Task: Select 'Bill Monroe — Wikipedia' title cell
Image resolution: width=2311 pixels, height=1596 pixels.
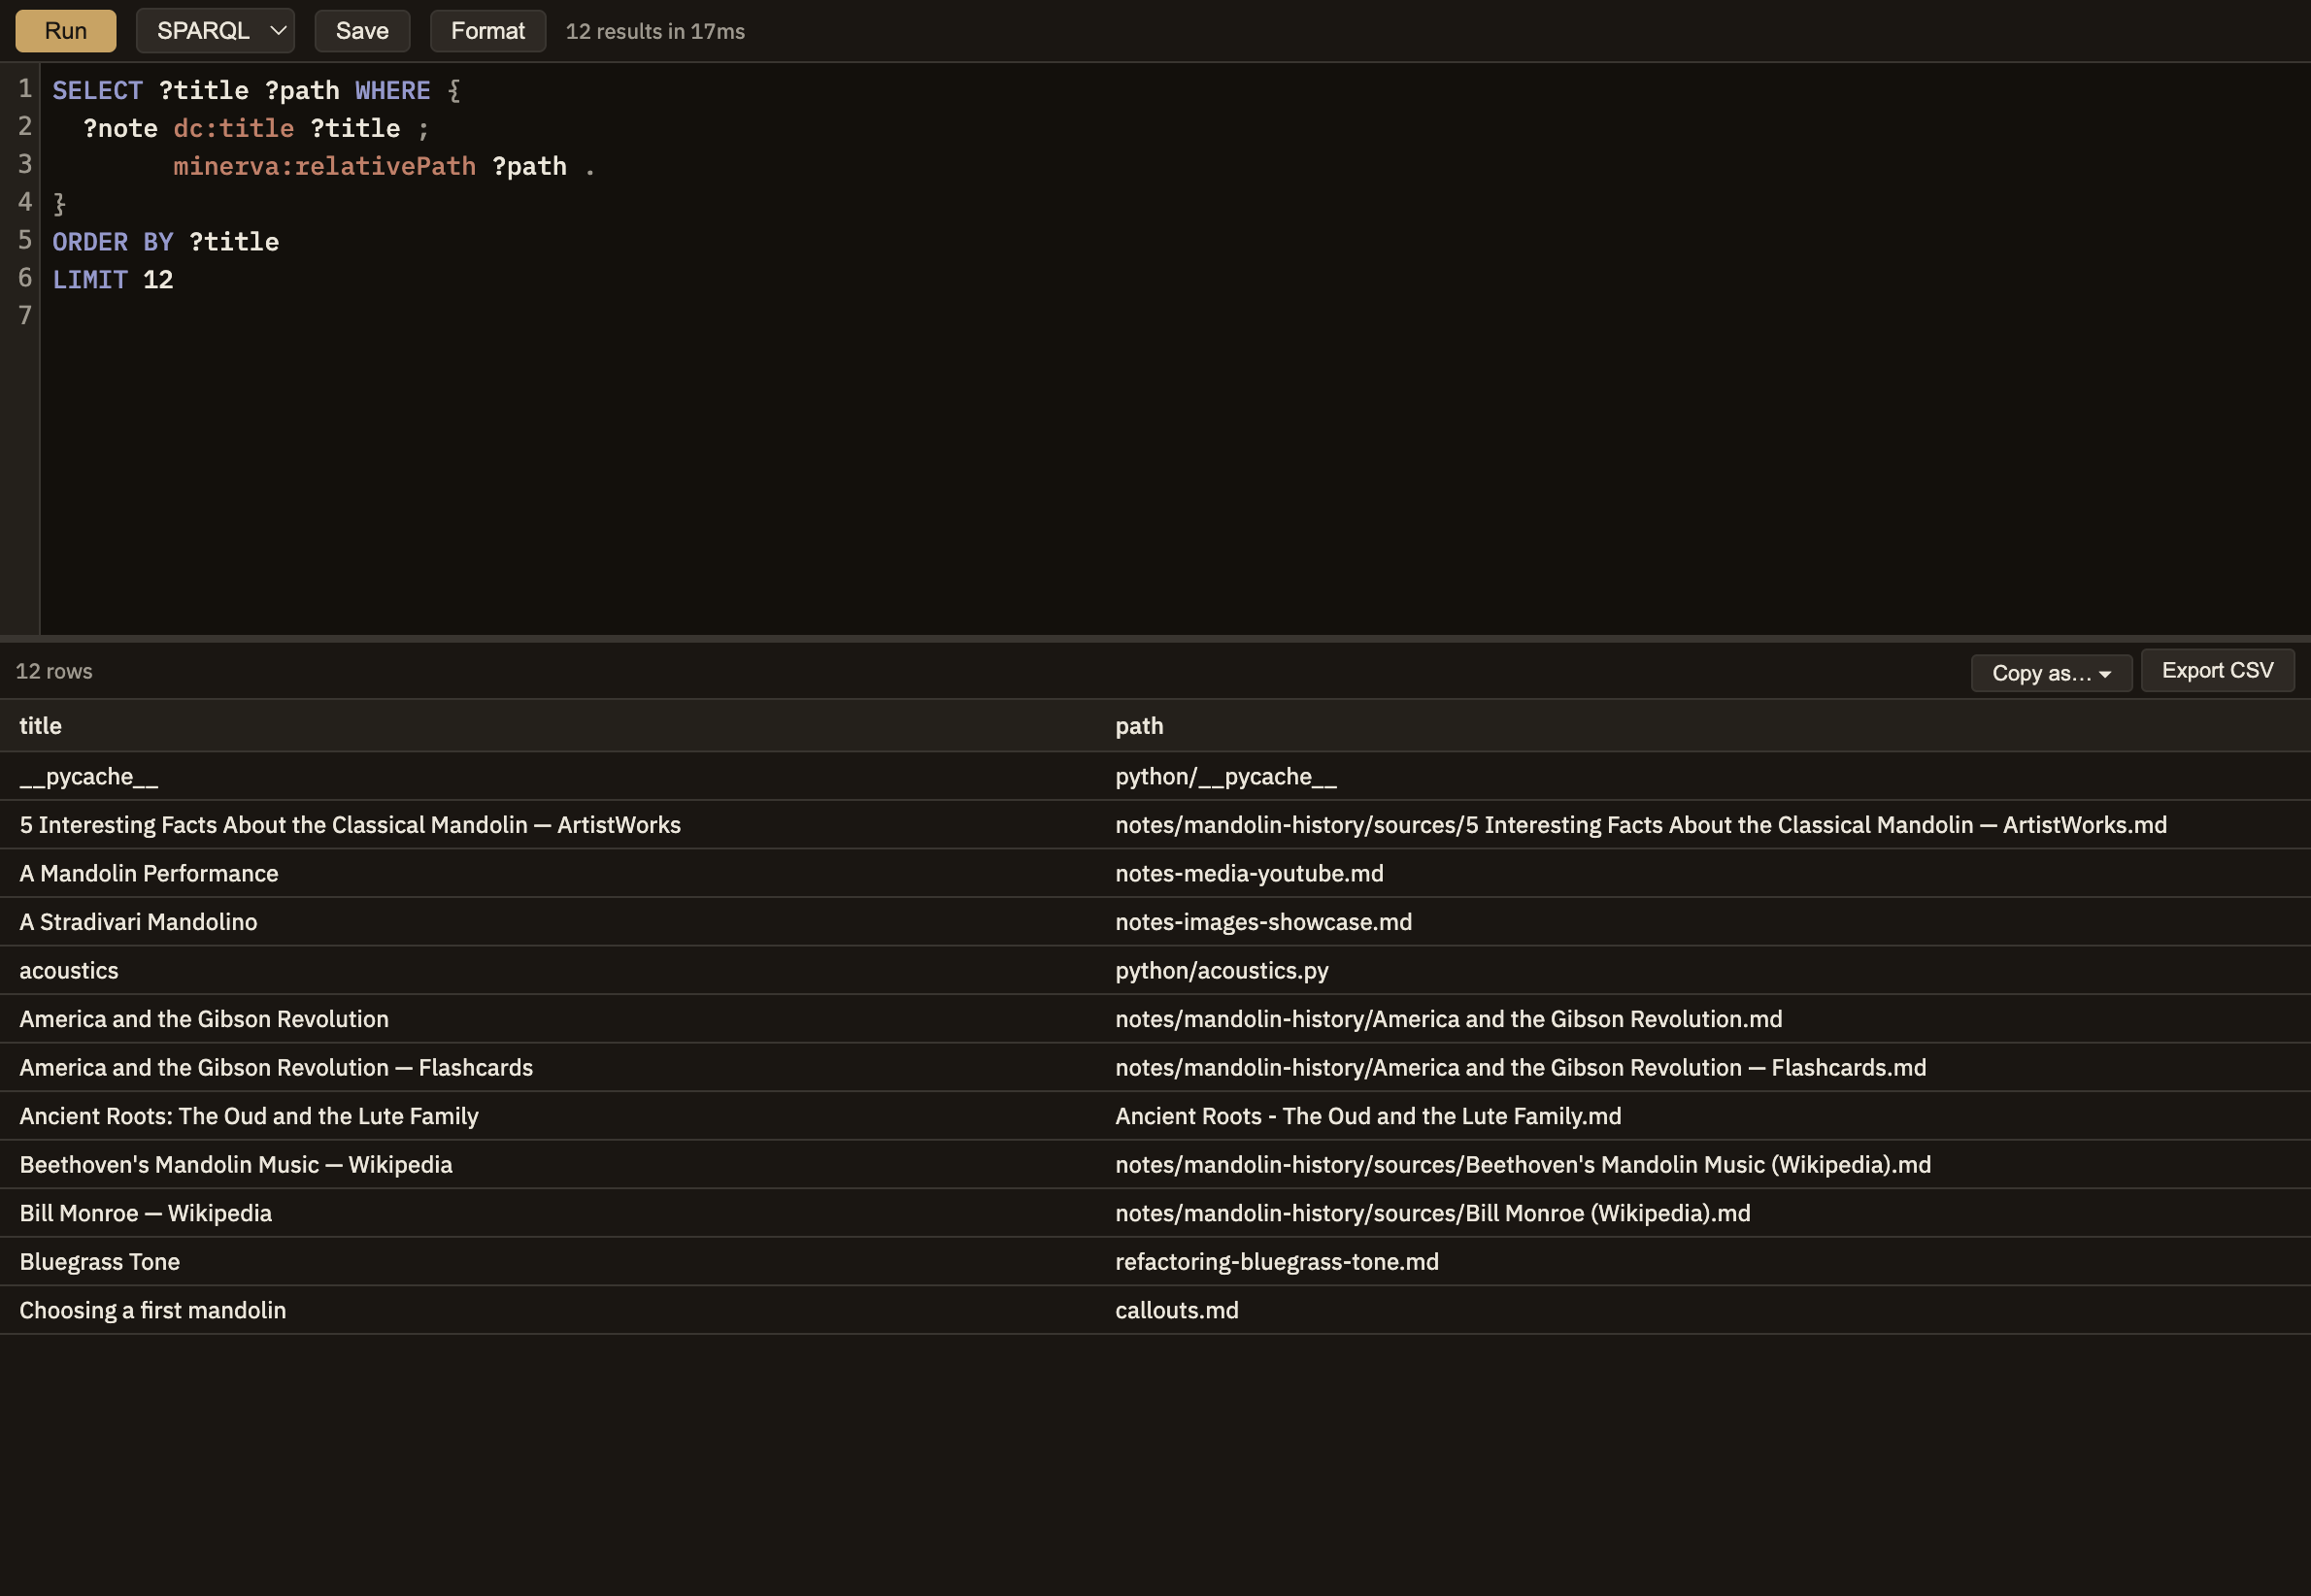Action: pyautogui.click(x=548, y=1213)
